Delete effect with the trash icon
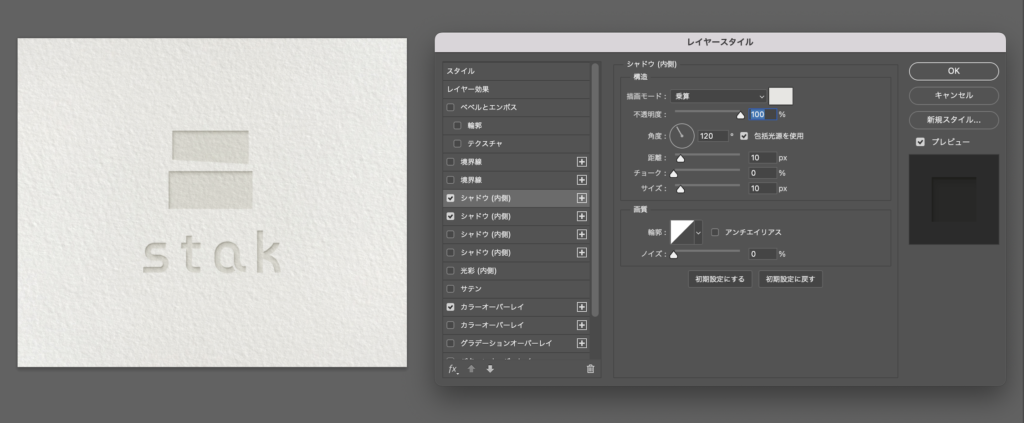Viewport: 1024px width, 423px height. 590,369
